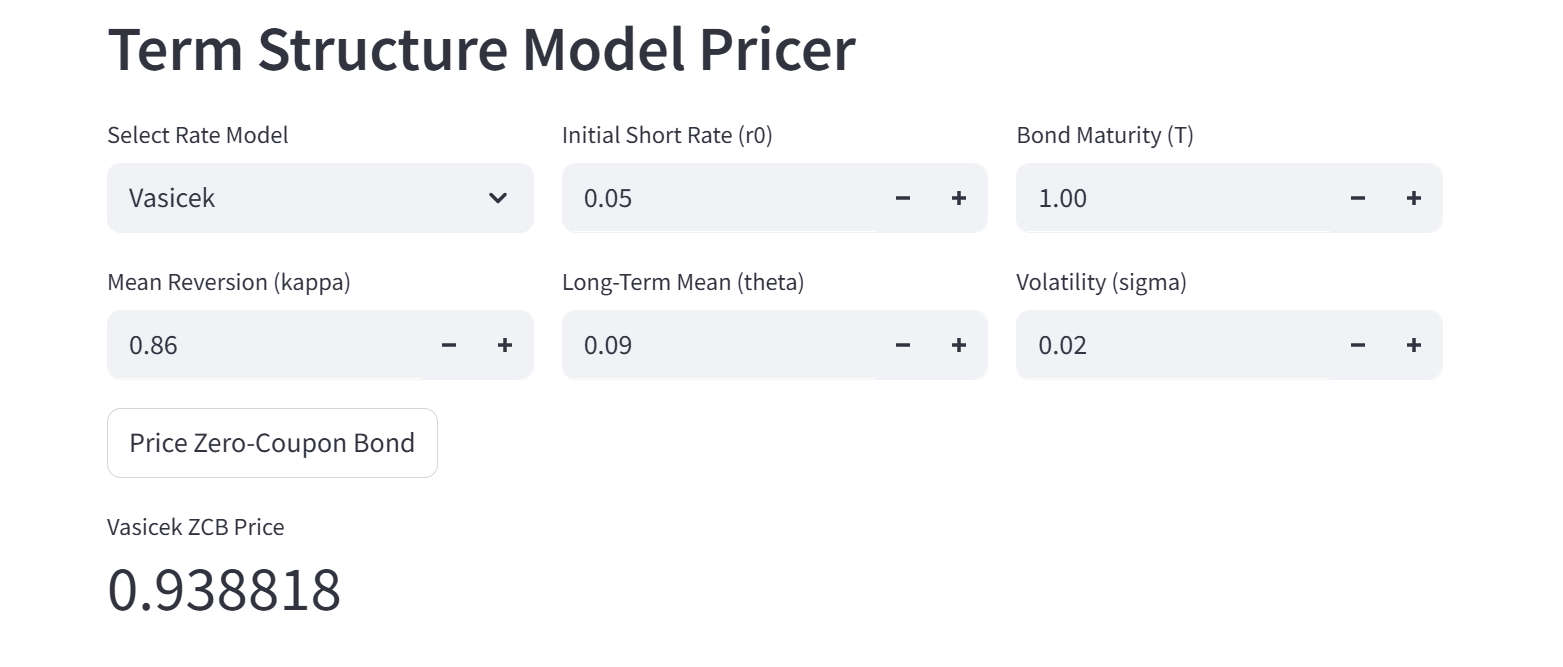Step down Volatility sigma value

(x=1357, y=345)
